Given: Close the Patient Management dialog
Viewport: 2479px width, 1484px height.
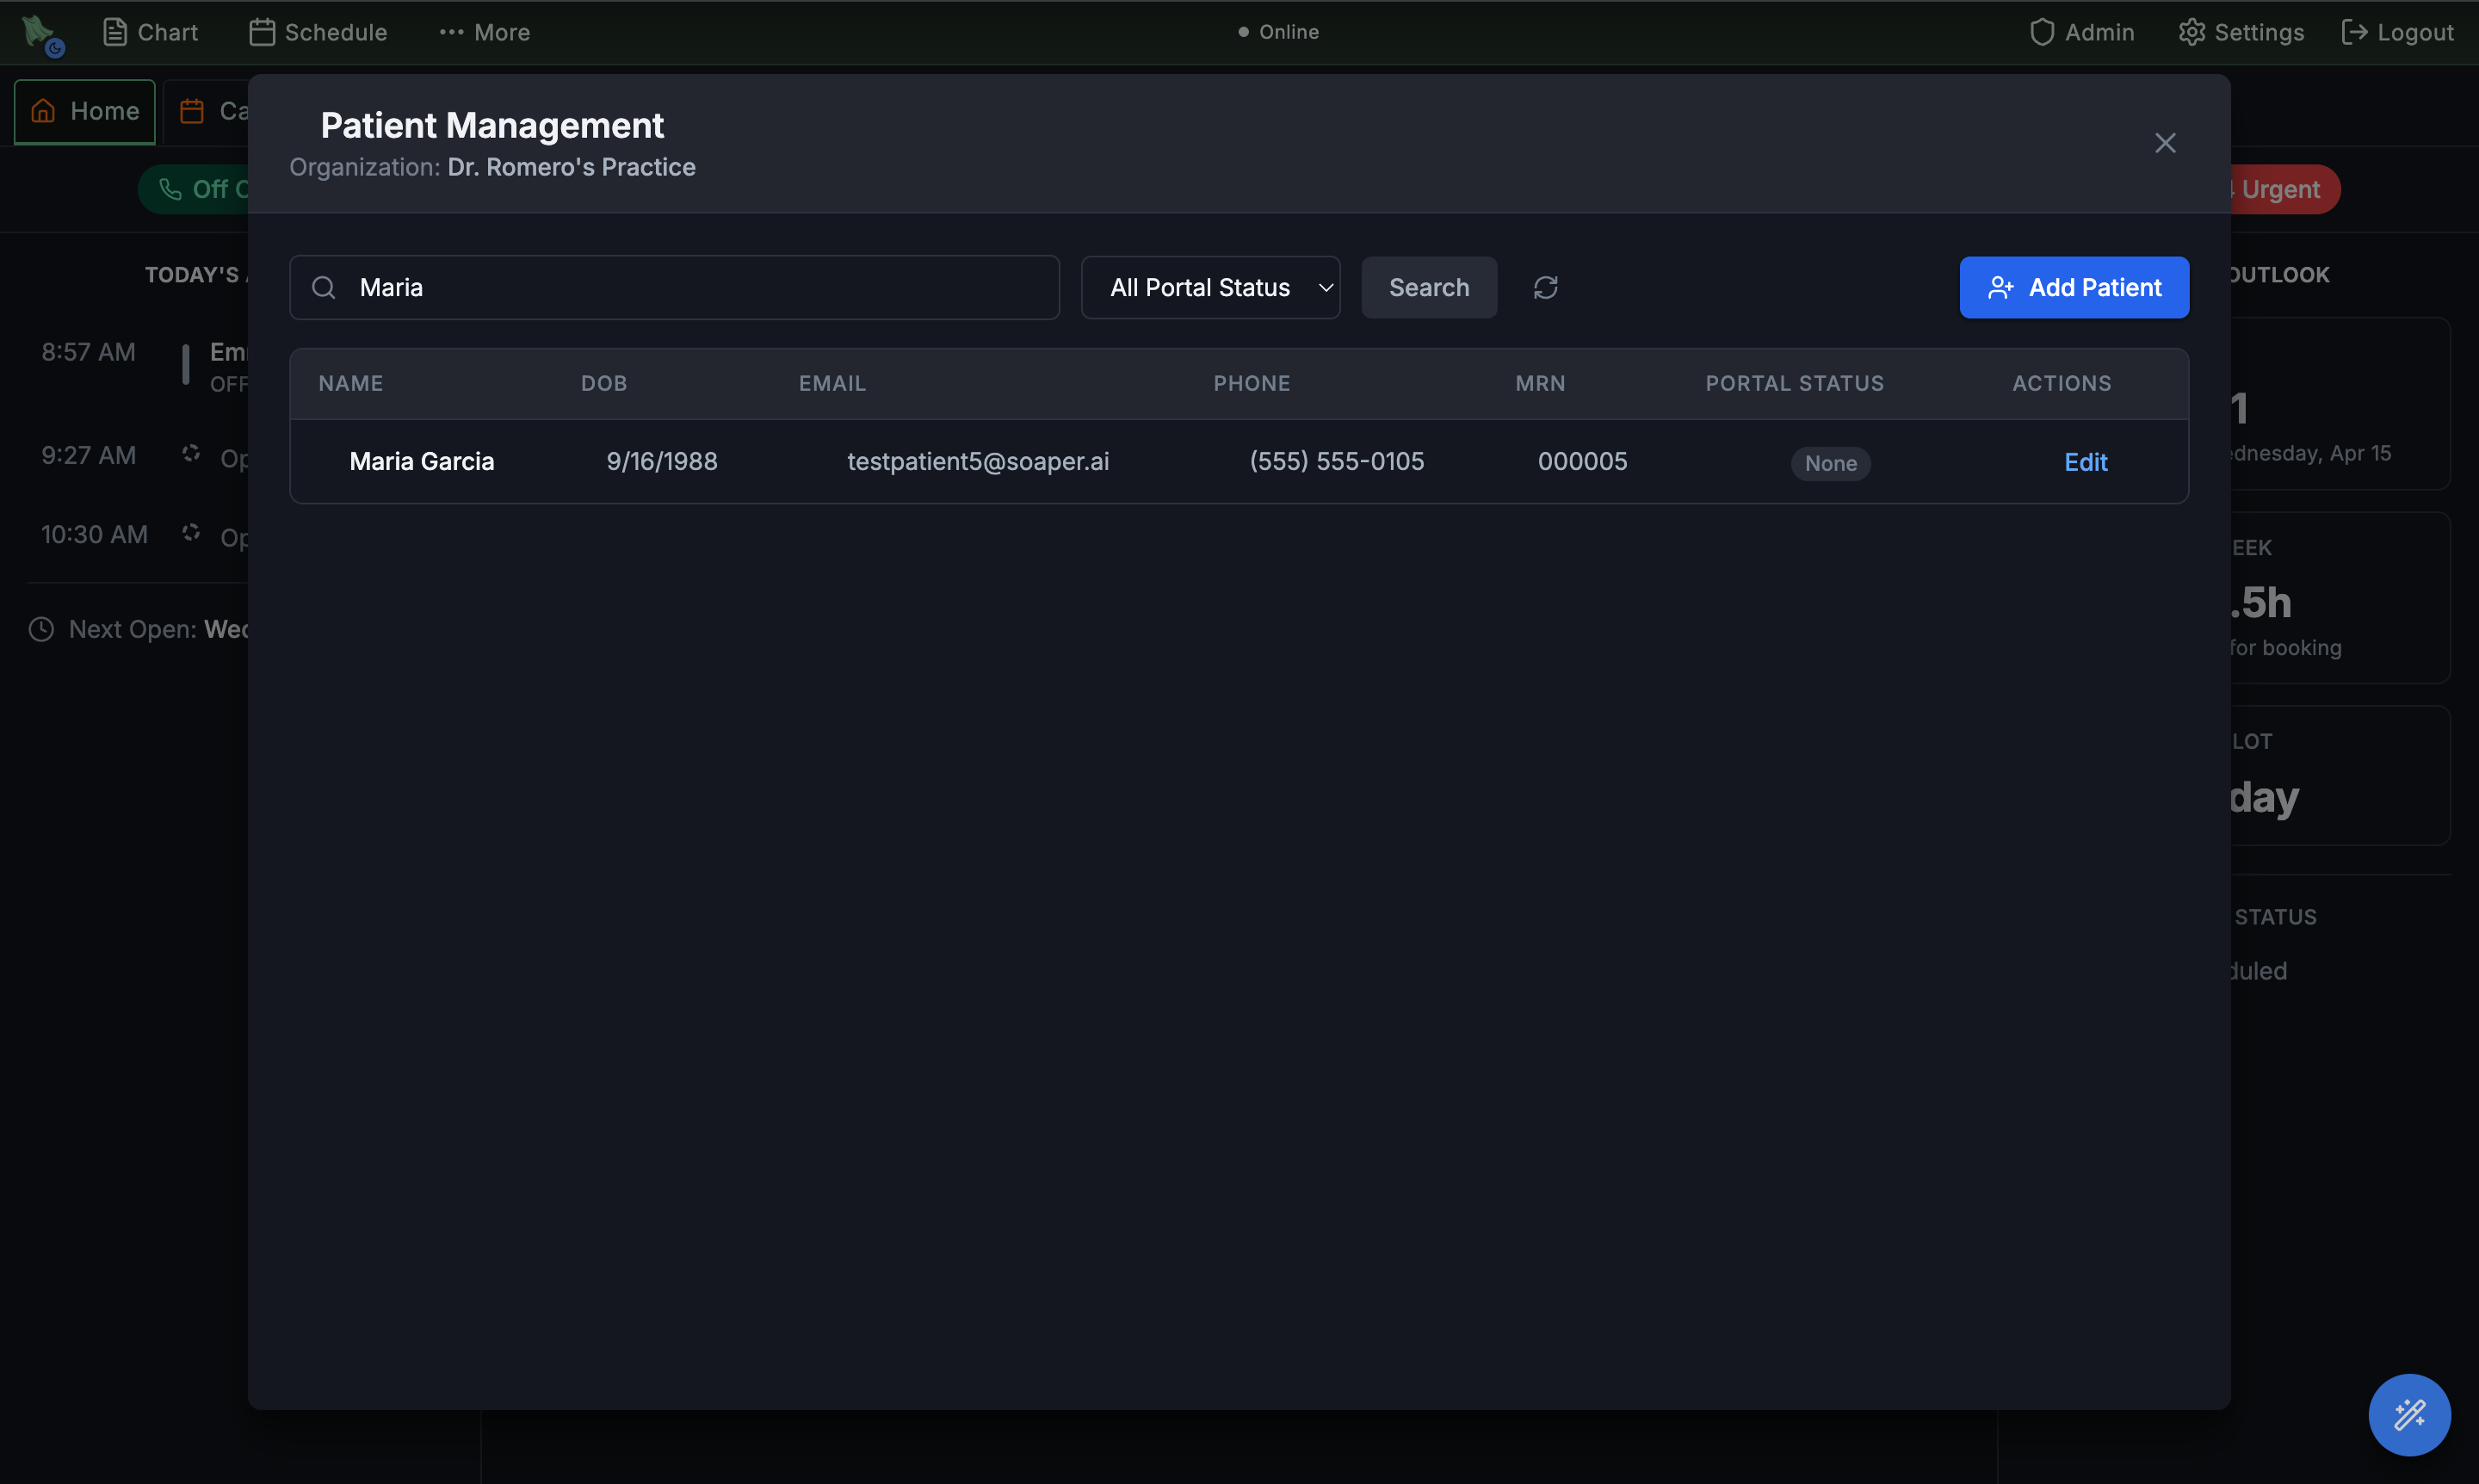Looking at the screenshot, I should [2165, 143].
